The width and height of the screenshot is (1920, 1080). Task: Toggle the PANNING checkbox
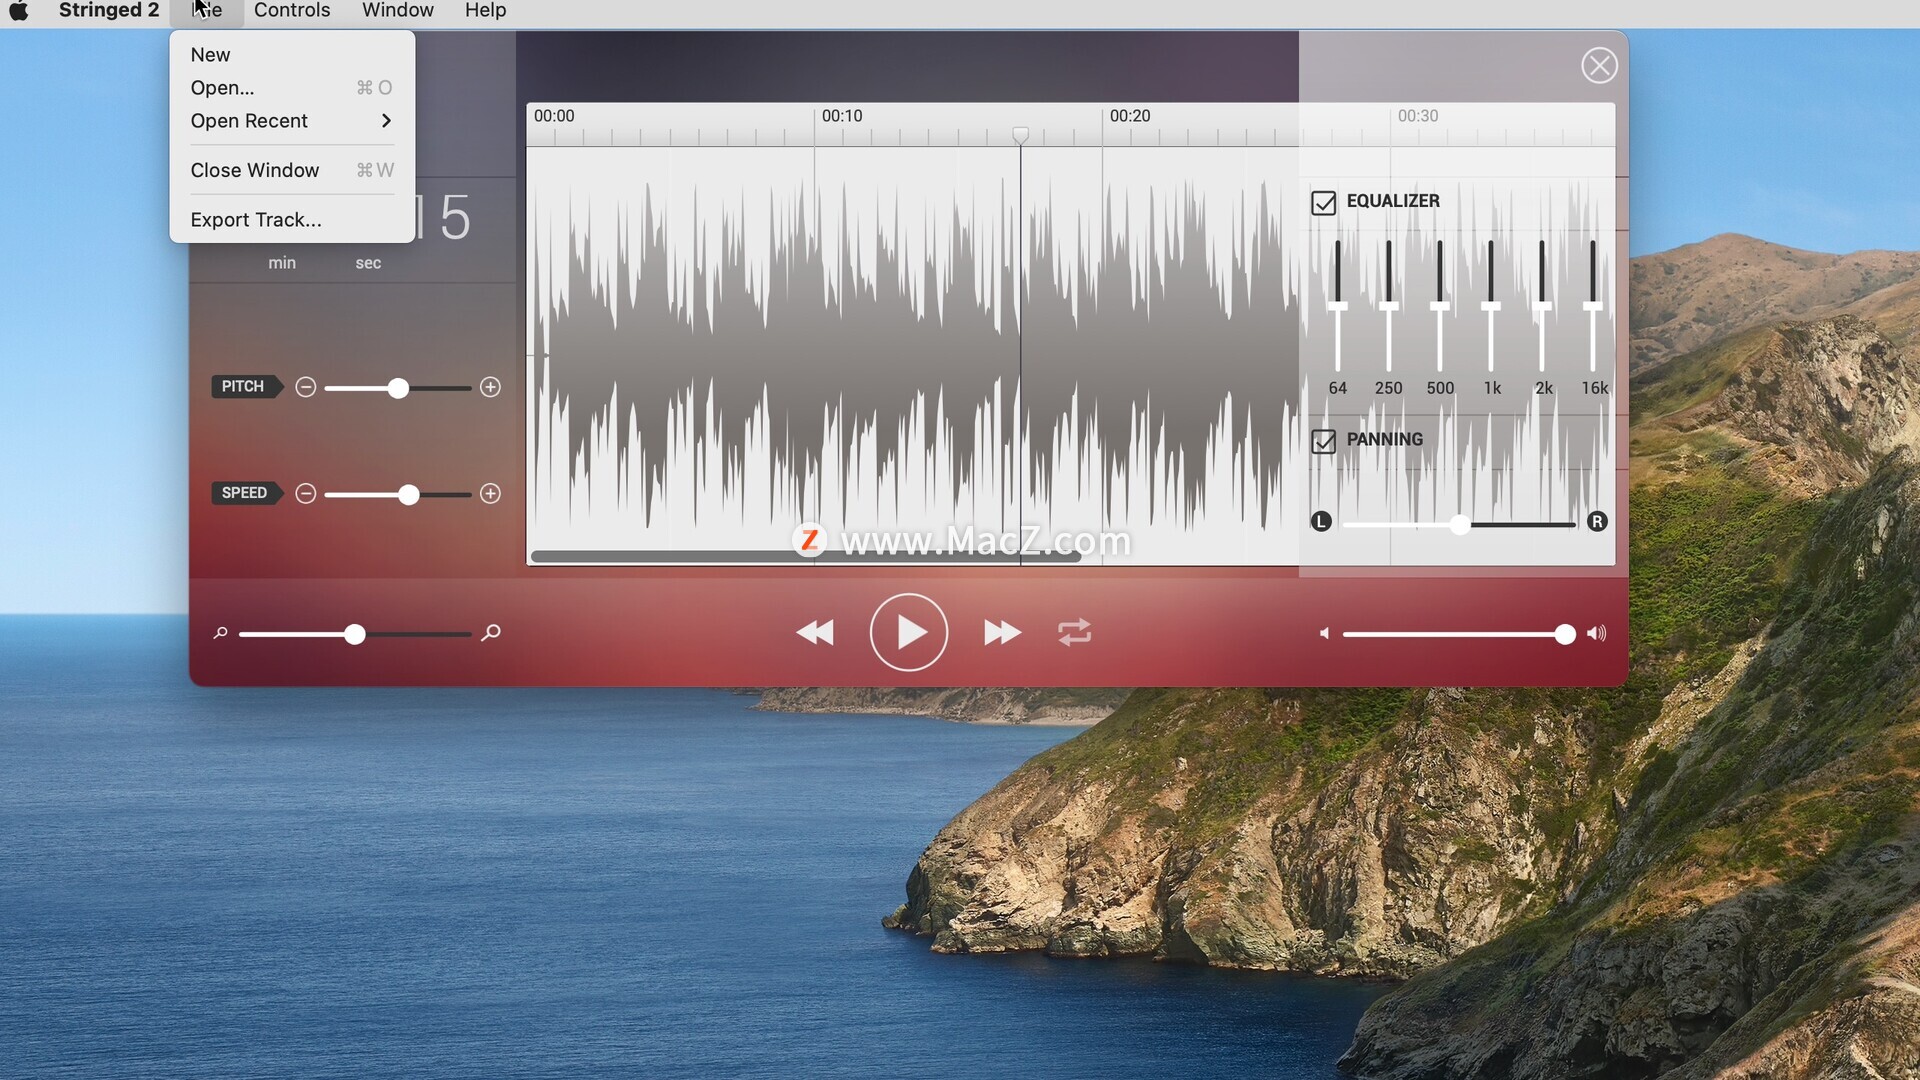click(x=1323, y=441)
